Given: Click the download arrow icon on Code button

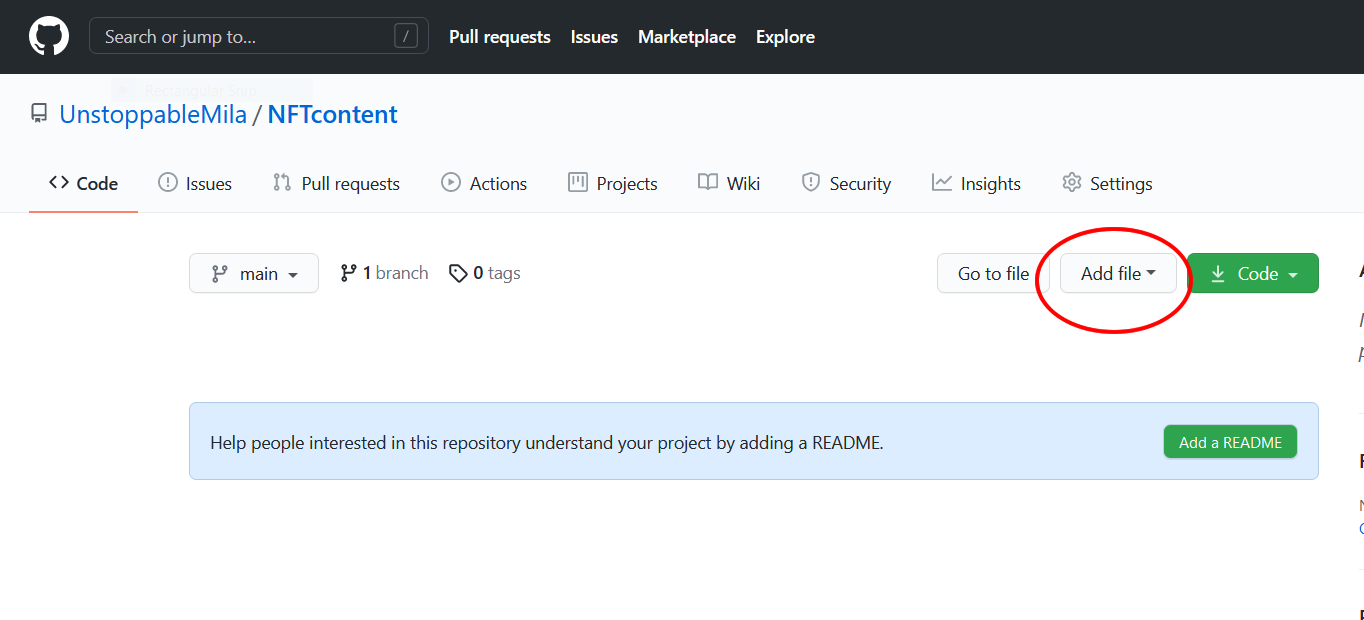Looking at the screenshot, I should pyautogui.click(x=1218, y=274).
